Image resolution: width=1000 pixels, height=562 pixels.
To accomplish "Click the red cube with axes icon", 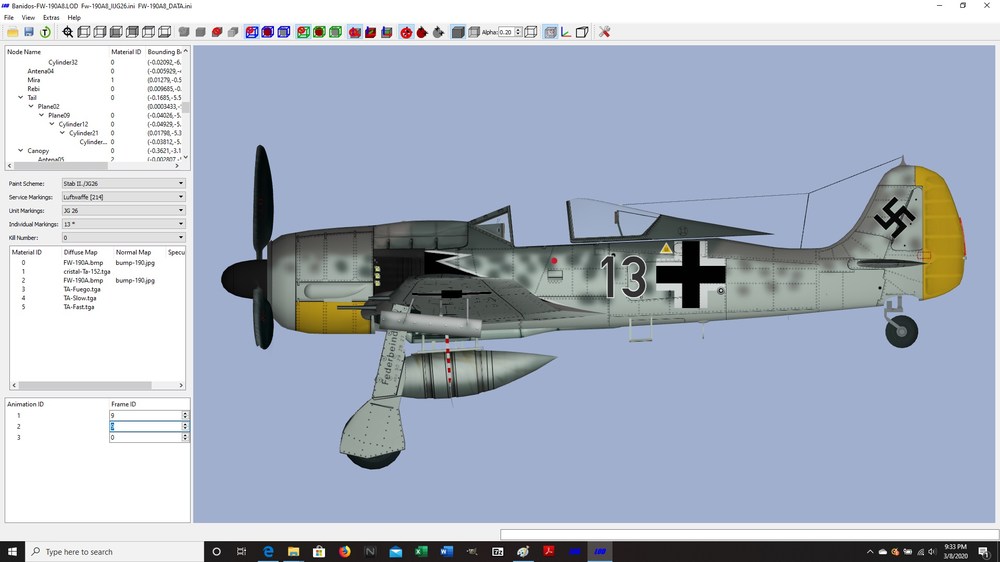I will tap(371, 32).
